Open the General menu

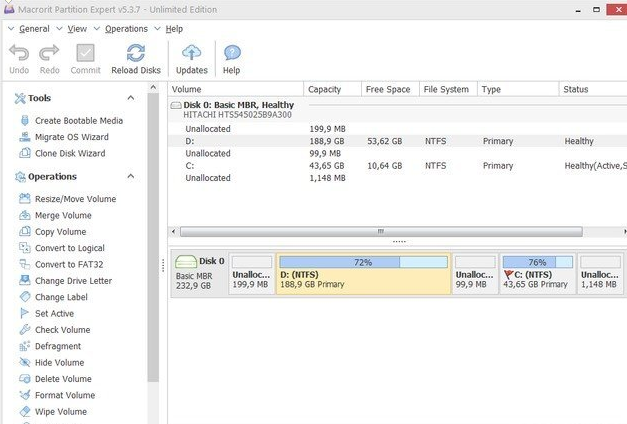[x=34, y=29]
